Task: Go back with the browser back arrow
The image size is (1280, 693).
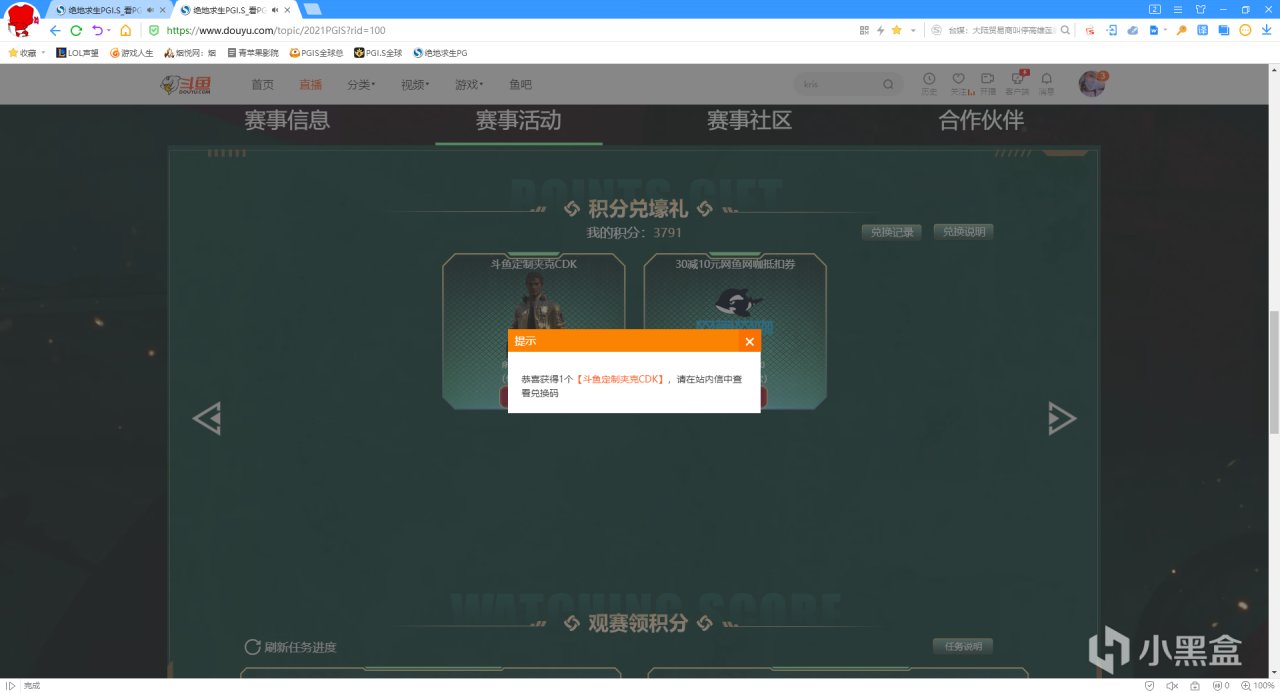Action: [55, 30]
